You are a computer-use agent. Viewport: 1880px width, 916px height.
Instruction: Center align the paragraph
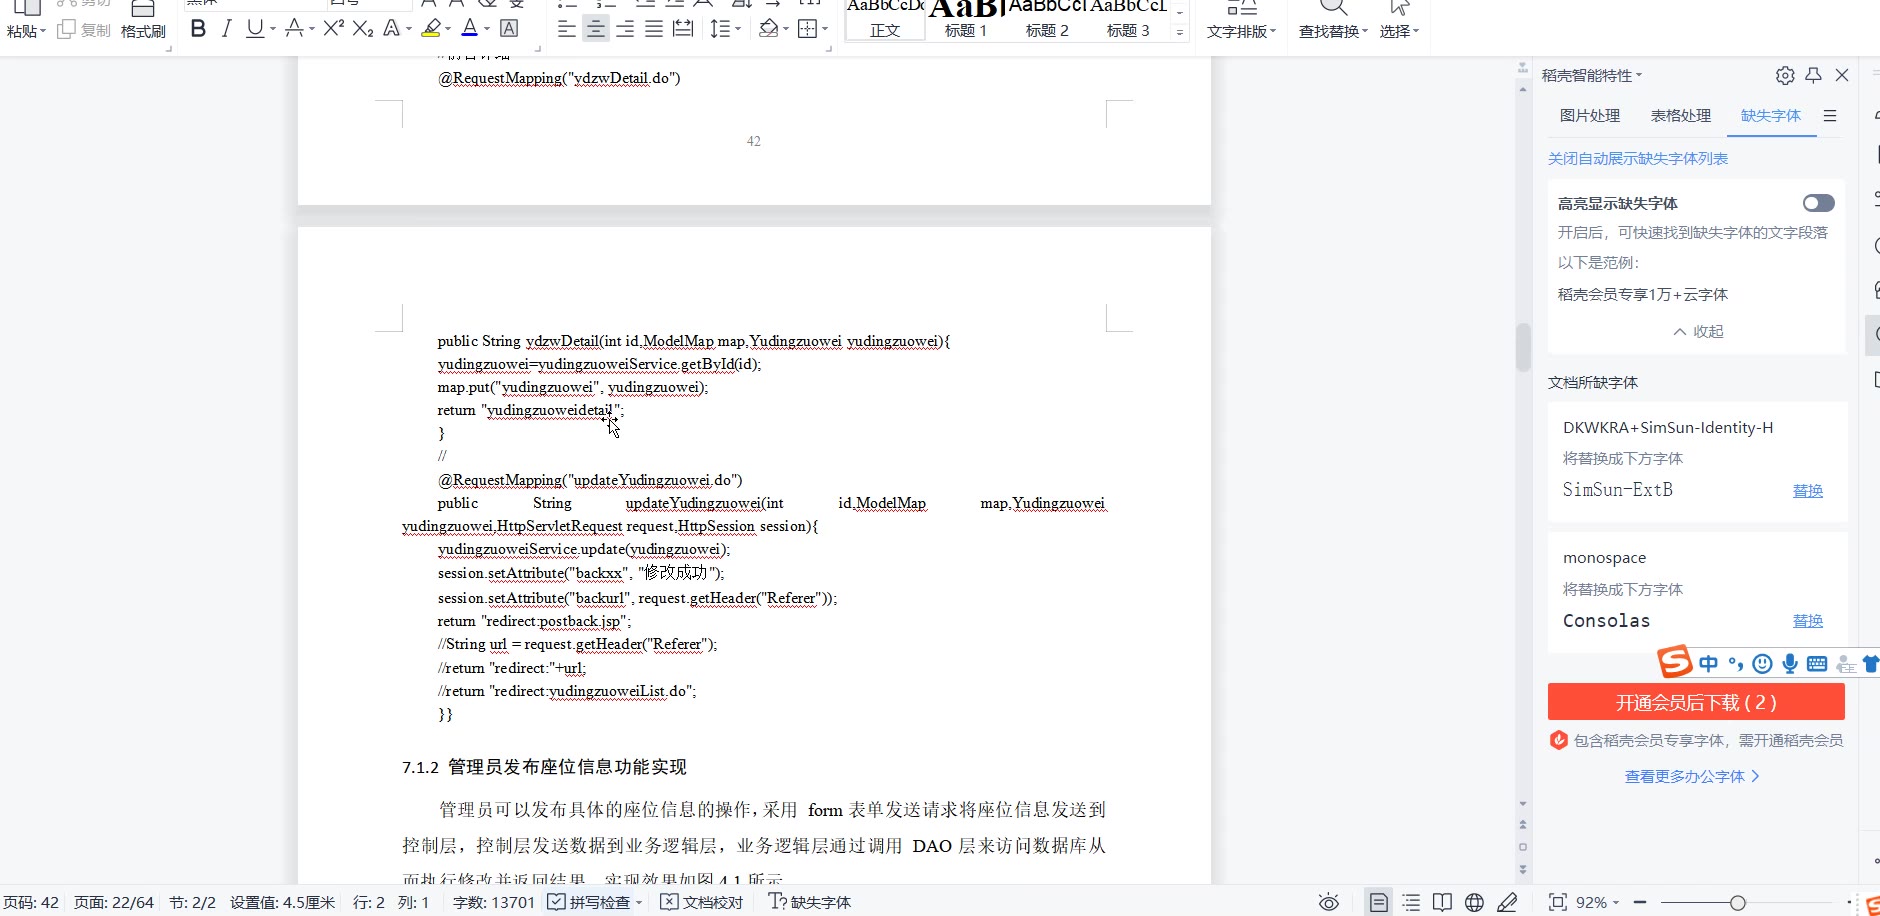[596, 29]
